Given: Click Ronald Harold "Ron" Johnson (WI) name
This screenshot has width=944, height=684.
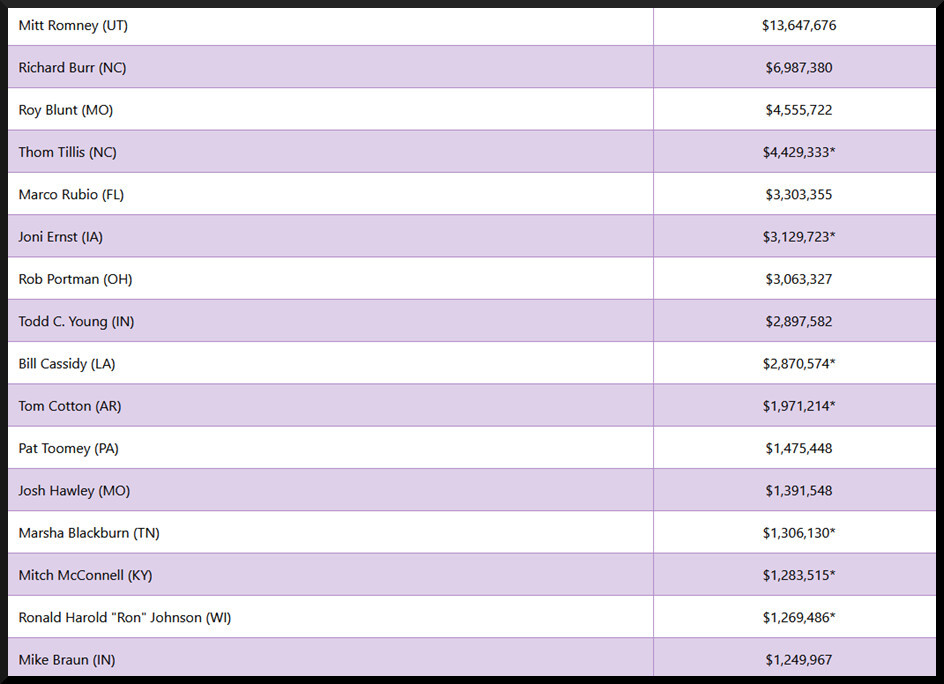Looking at the screenshot, I should pyautogui.click(x=125, y=618).
